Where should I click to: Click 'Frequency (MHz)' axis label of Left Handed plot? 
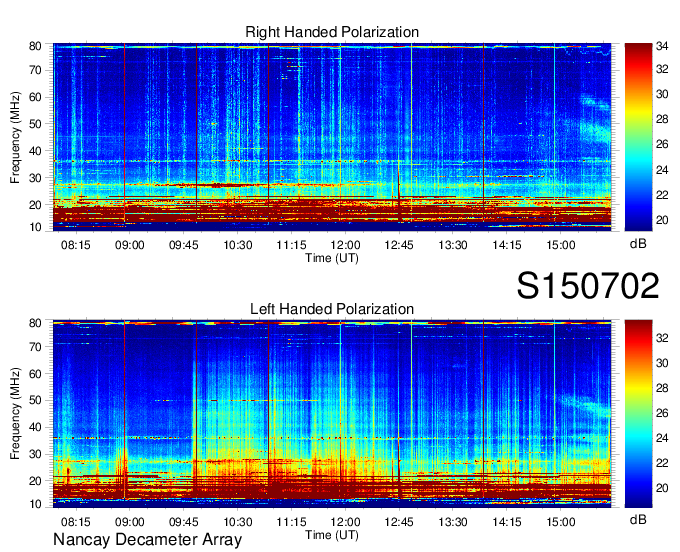tap(15, 414)
